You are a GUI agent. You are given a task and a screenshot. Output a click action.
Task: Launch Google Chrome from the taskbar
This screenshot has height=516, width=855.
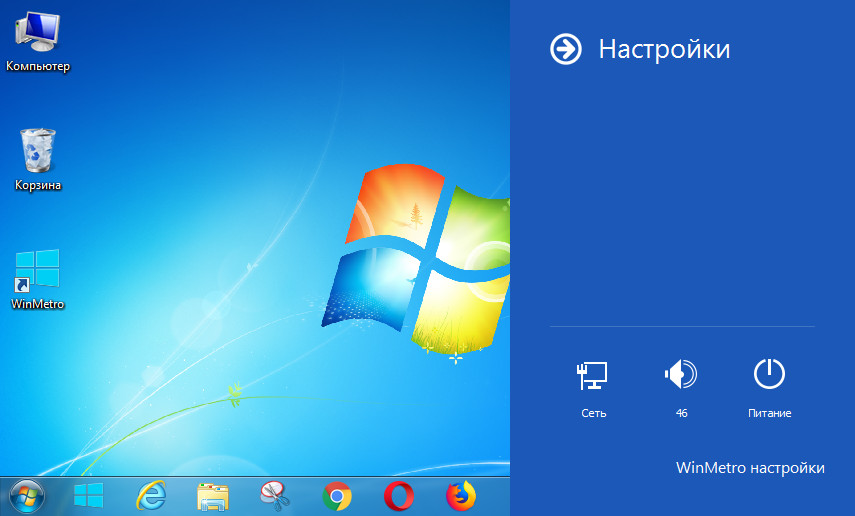click(x=337, y=495)
